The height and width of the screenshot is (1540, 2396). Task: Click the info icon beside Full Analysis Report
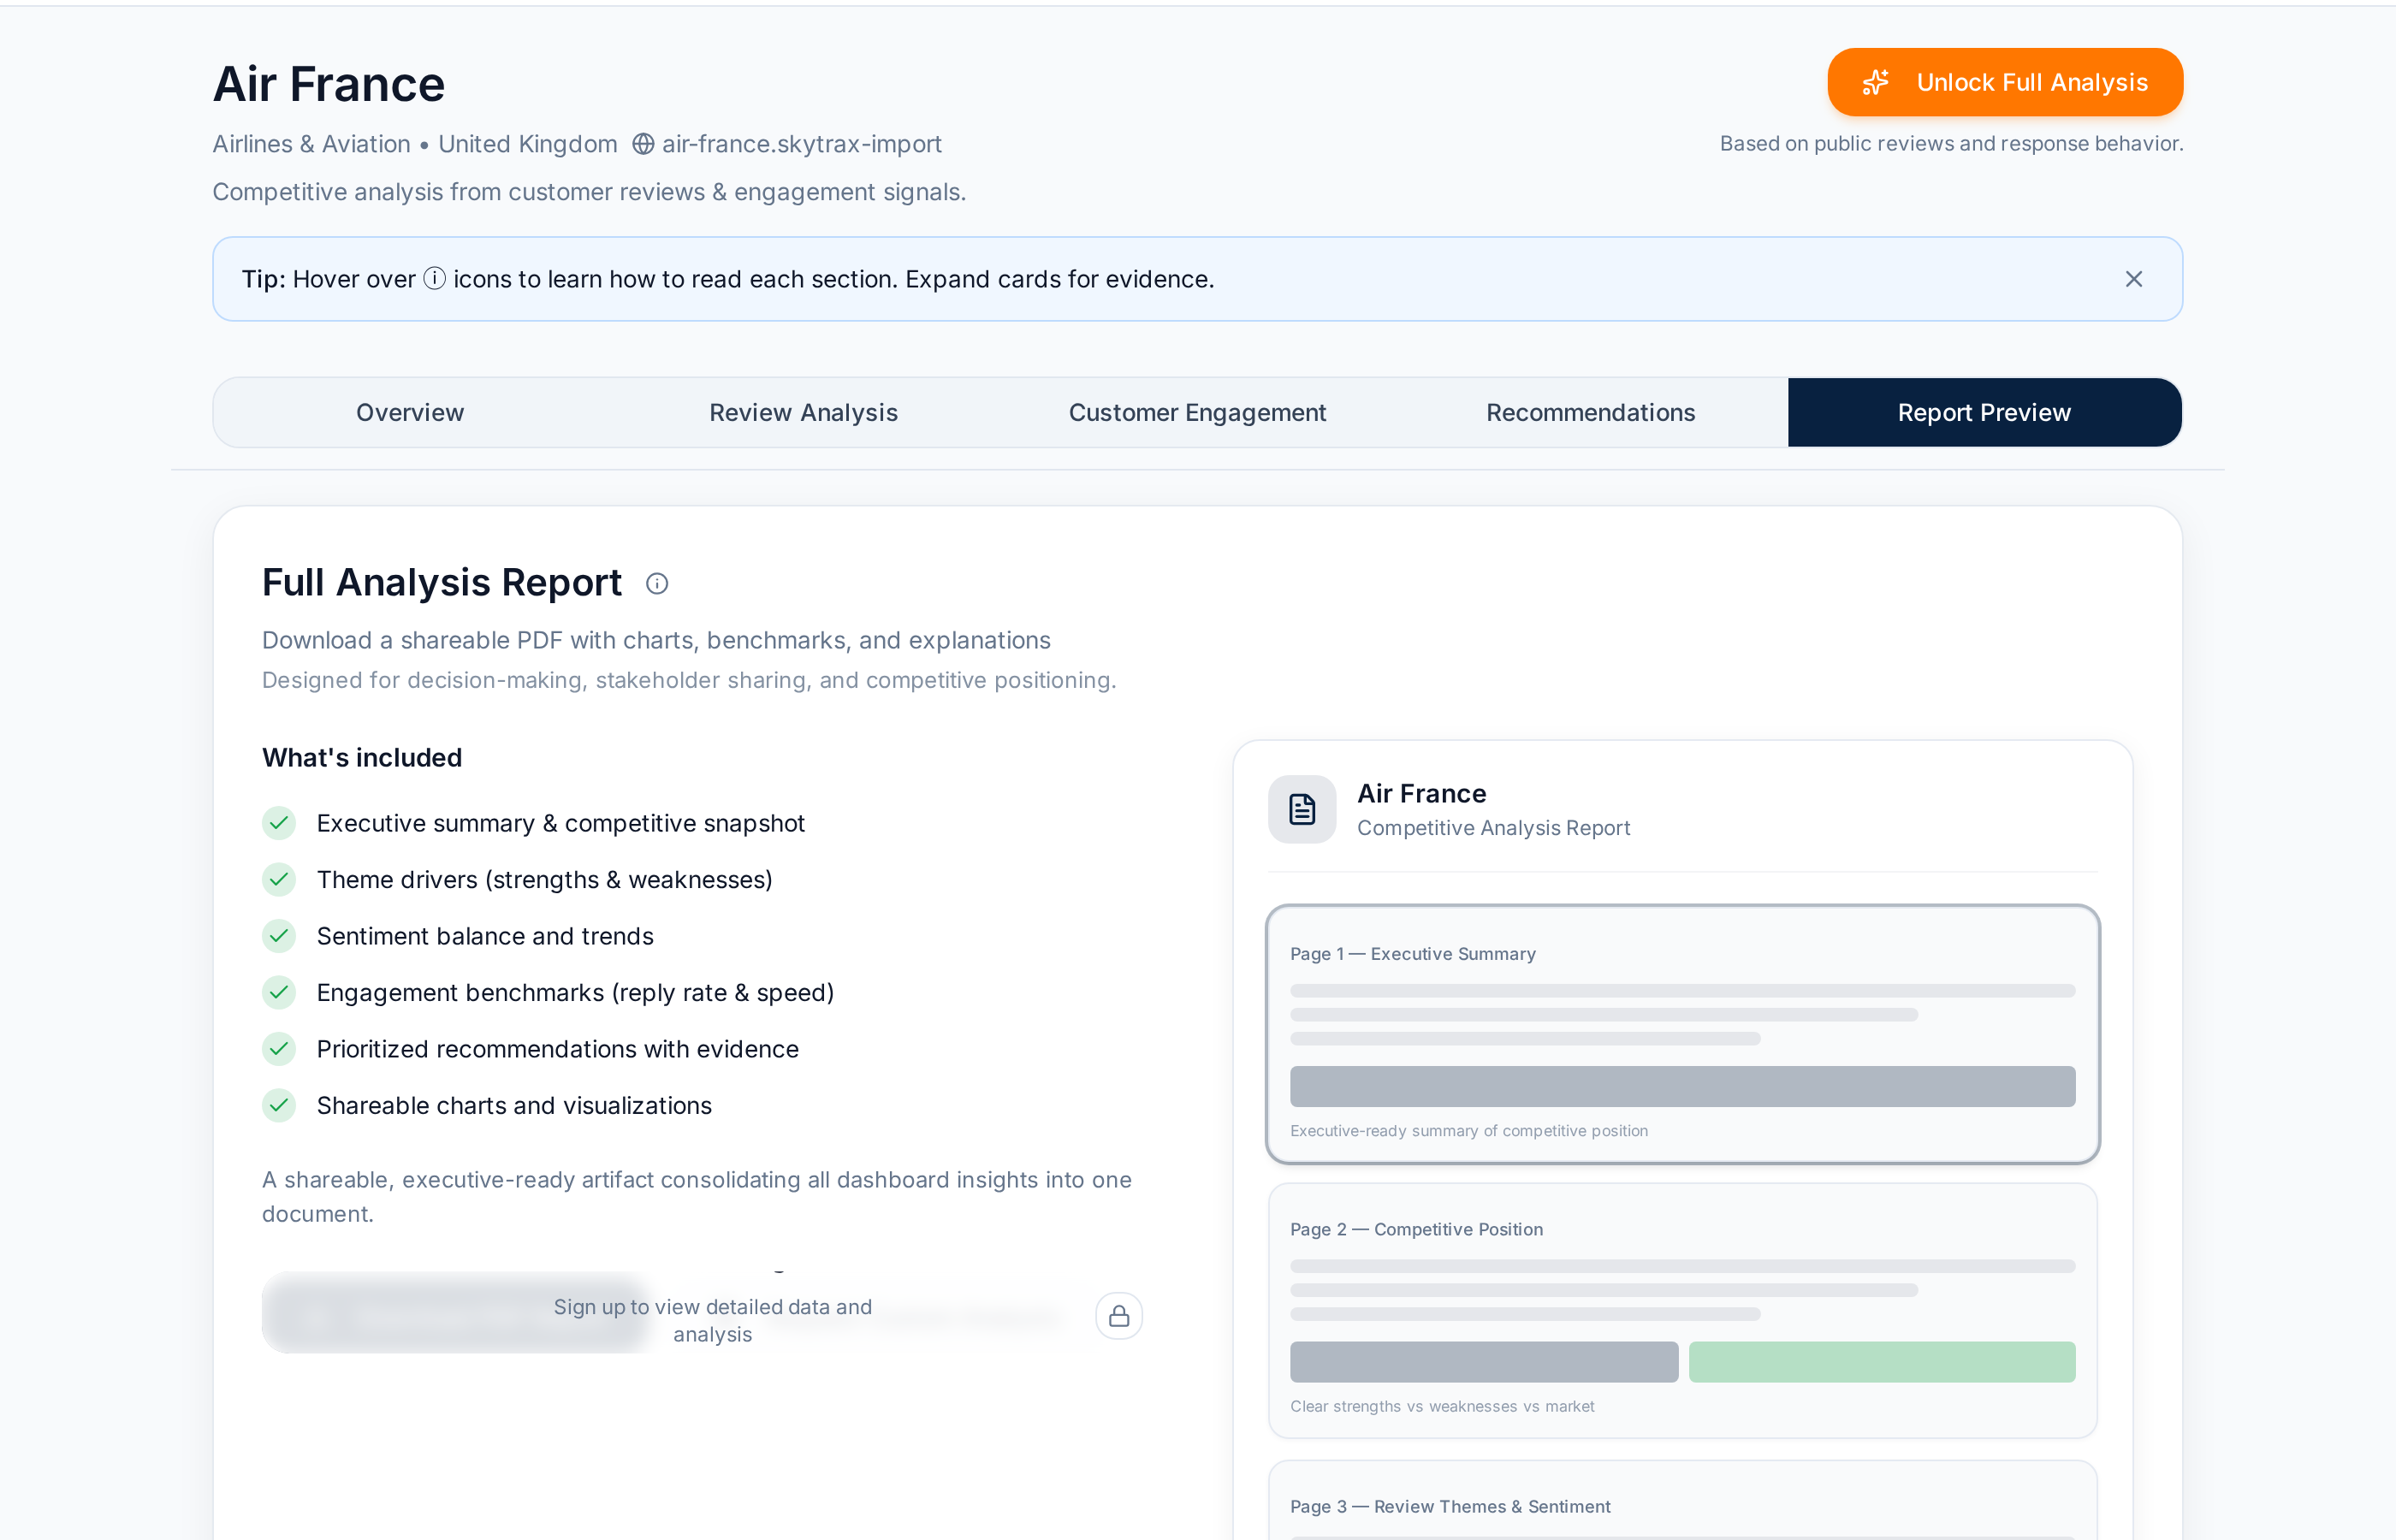pos(656,583)
